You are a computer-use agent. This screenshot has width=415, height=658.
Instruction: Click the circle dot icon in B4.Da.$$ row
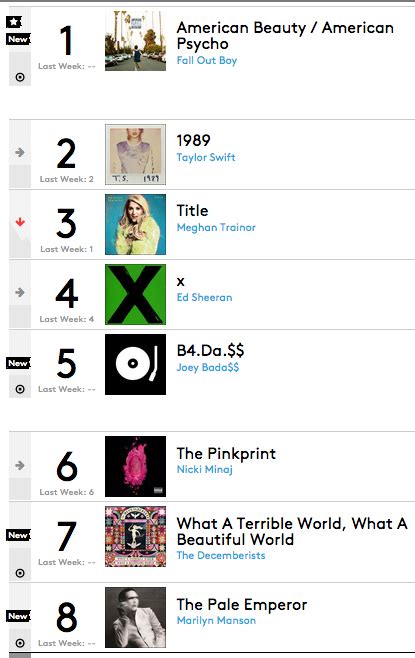(x=20, y=389)
